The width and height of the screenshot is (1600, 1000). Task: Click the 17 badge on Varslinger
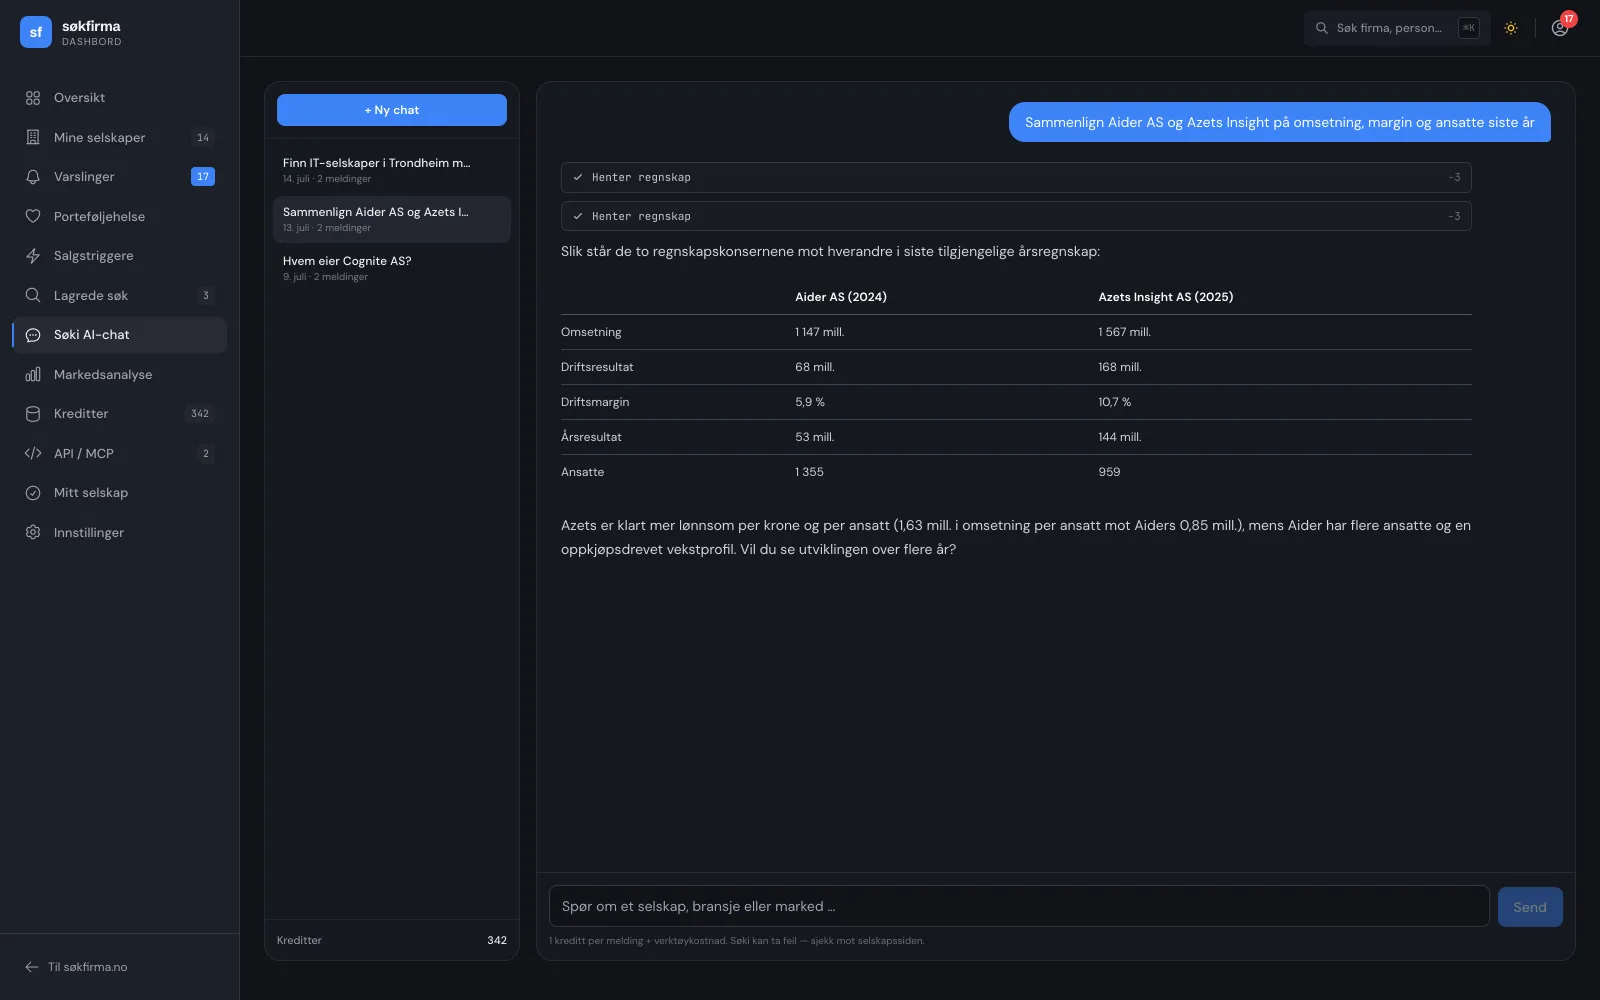tap(203, 177)
